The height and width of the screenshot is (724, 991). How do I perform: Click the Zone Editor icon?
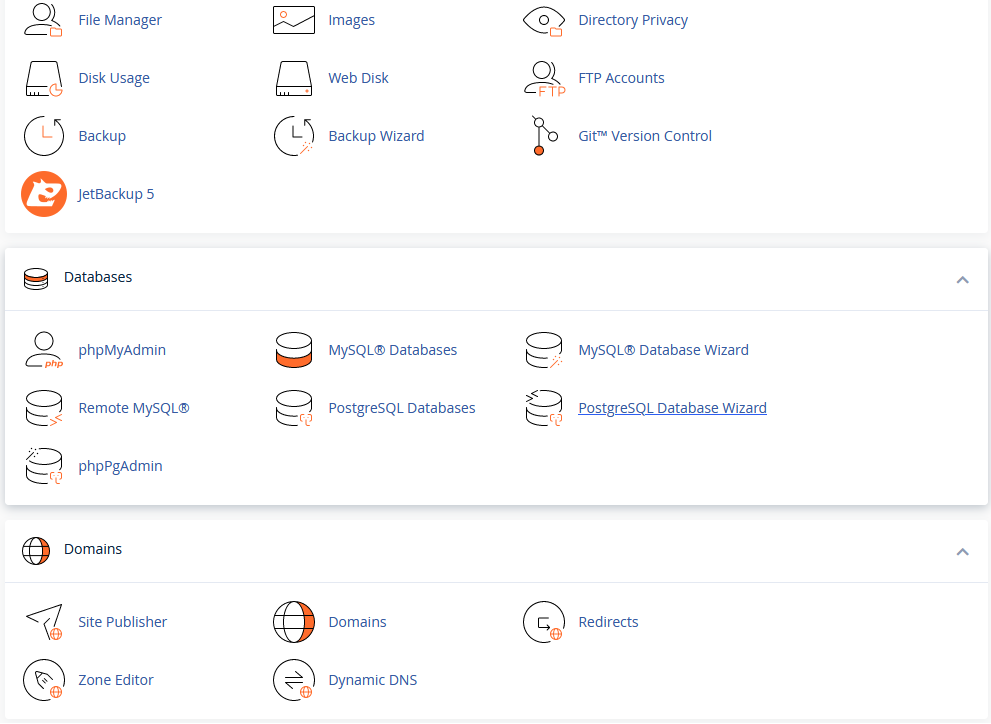tap(44, 680)
